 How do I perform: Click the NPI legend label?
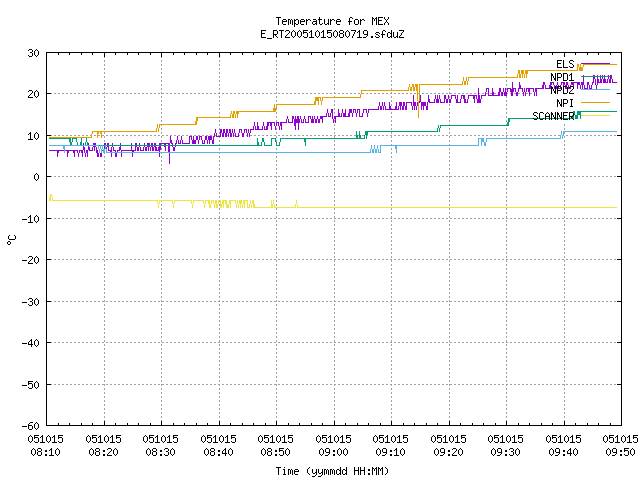coord(565,103)
